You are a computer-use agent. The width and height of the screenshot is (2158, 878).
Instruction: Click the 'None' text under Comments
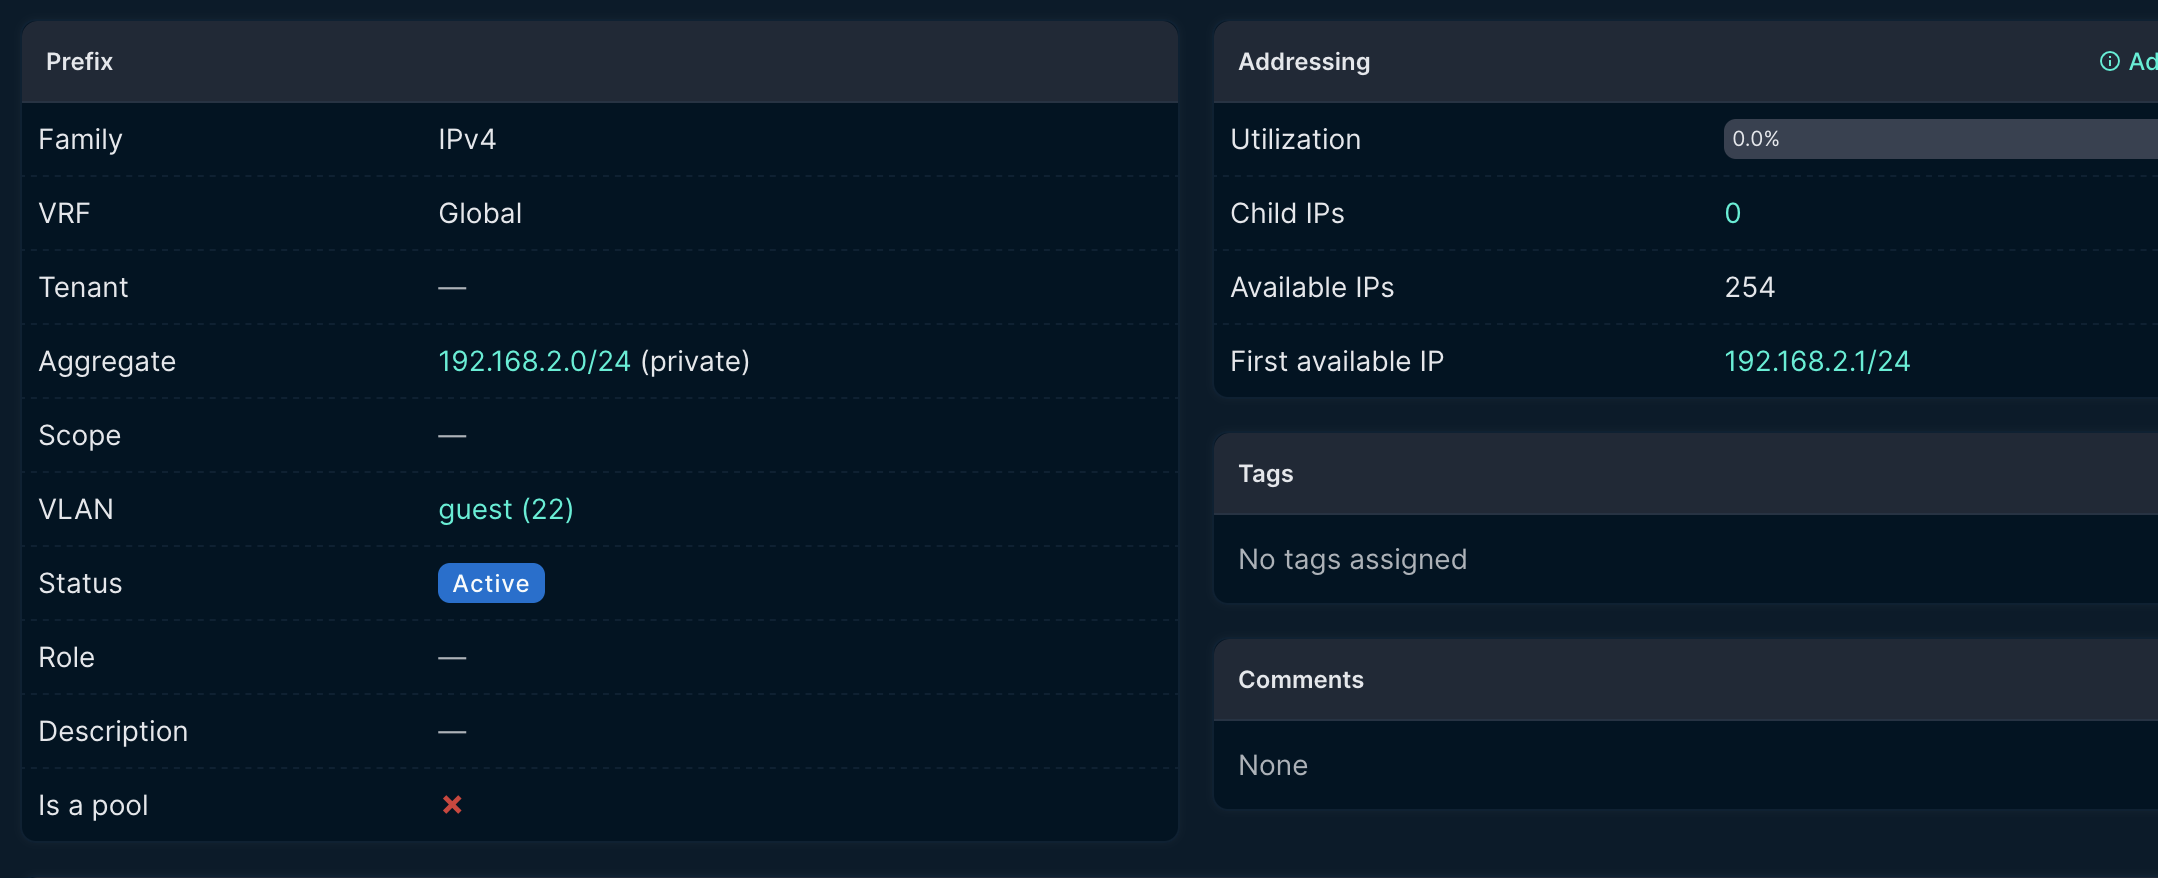pyautogui.click(x=1272, y=765)
